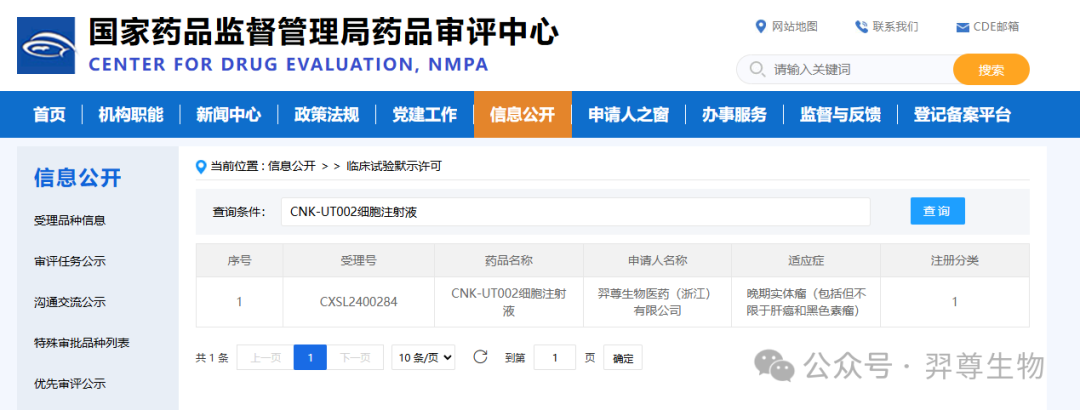Click the page number jump input box
The image size is (1080, 410).
click(x=554, y=358)
